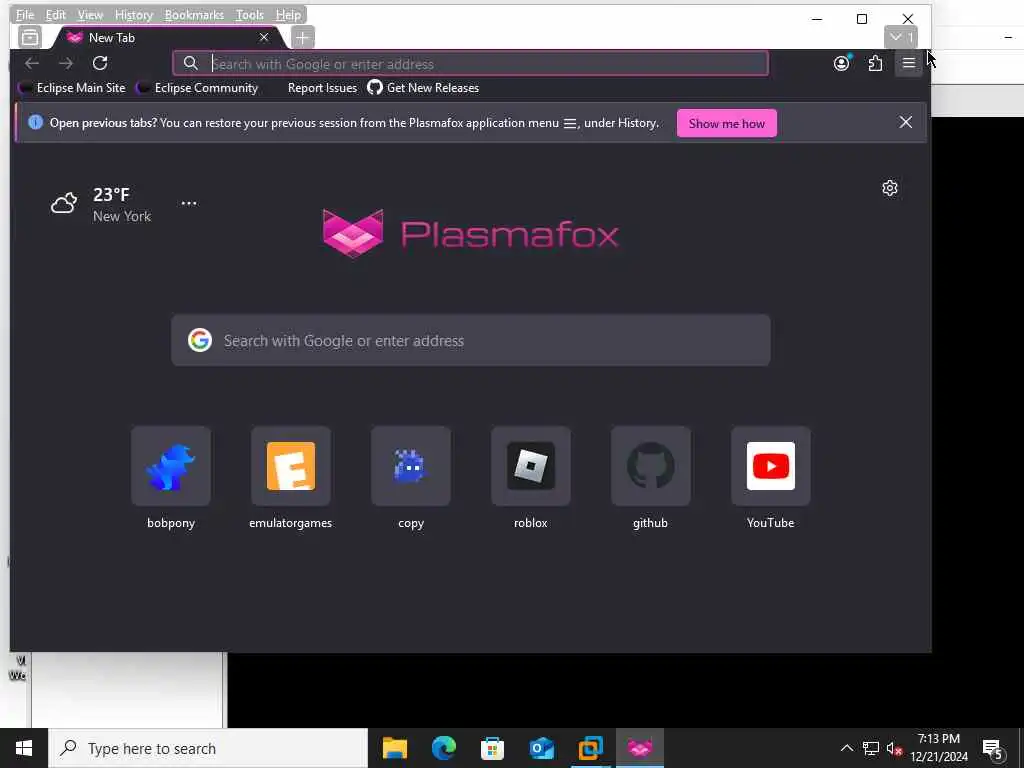1024x768 pixels.
Task: Open the Help menu
Action: coord(288,14)
